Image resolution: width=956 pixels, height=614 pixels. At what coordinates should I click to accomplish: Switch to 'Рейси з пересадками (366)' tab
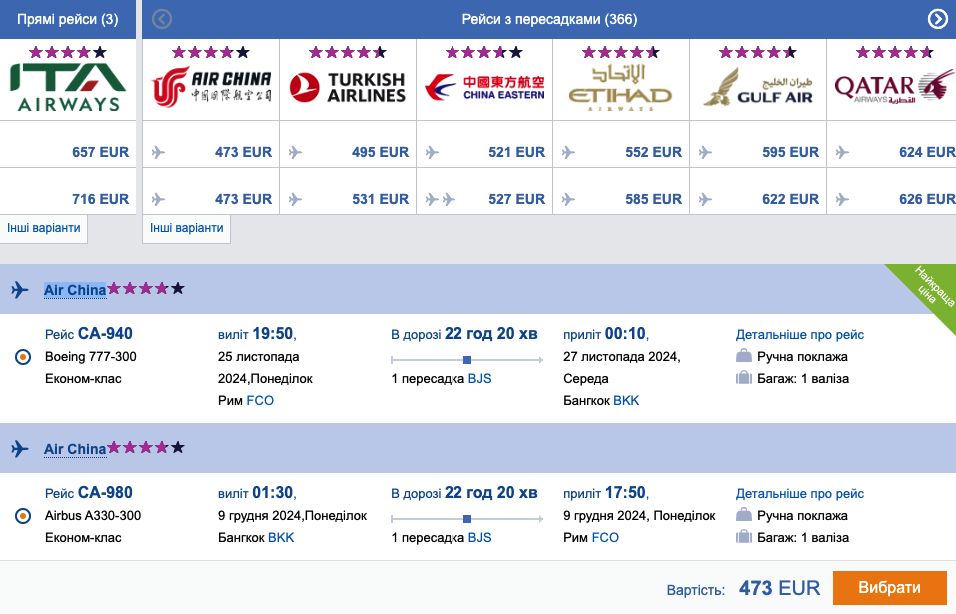pos(549,19)
